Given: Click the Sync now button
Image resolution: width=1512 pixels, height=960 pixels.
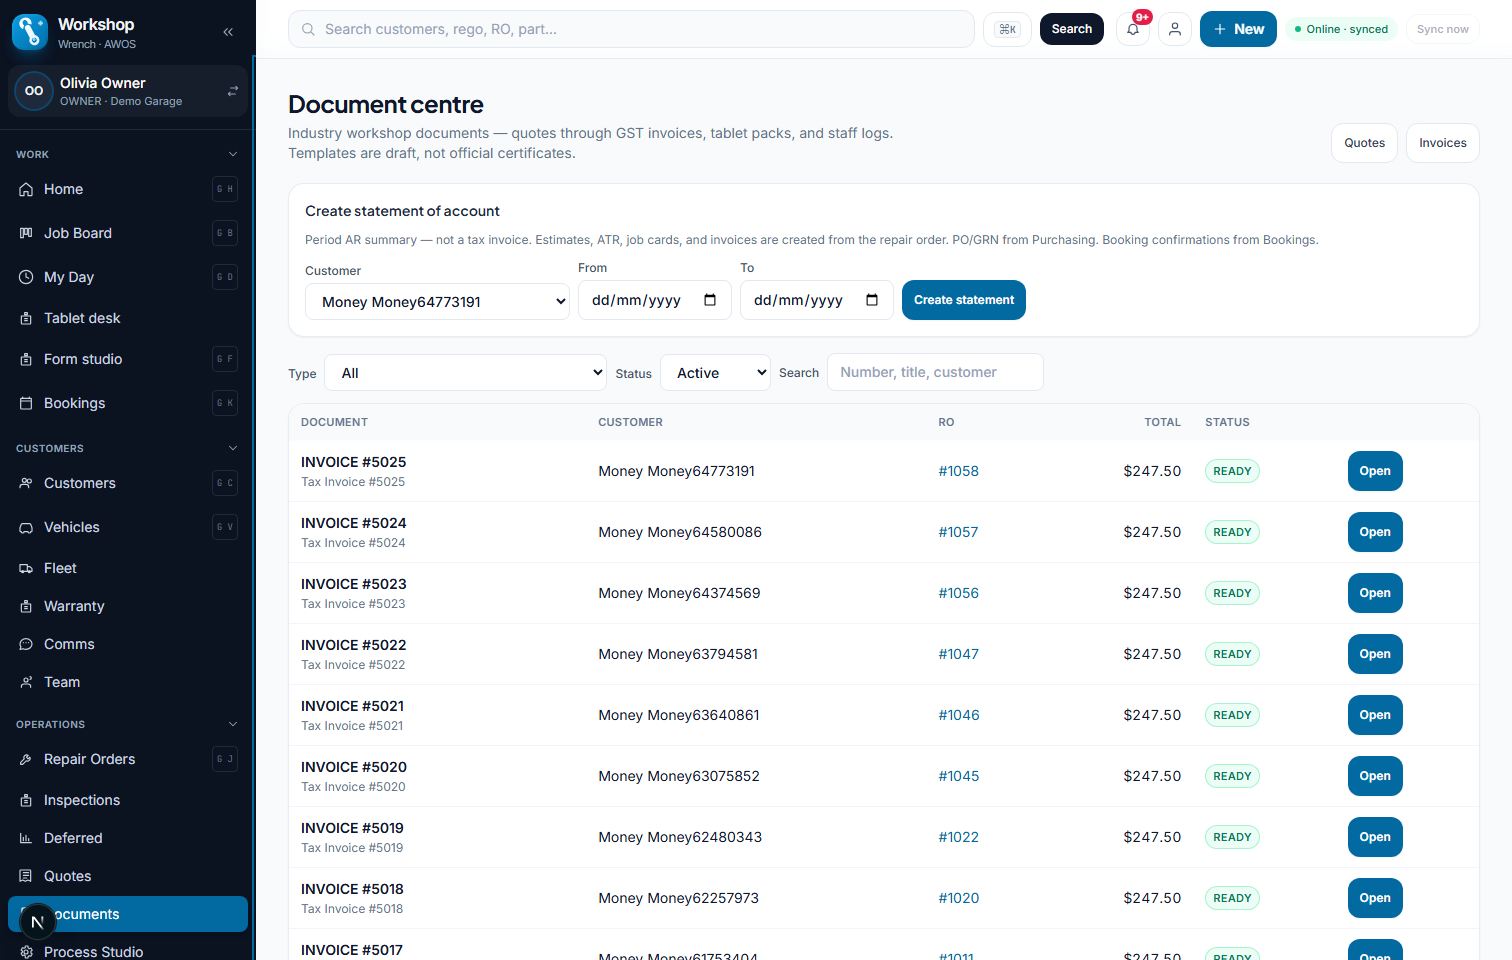Looking at the screenshot, I should coord(1442,29).
